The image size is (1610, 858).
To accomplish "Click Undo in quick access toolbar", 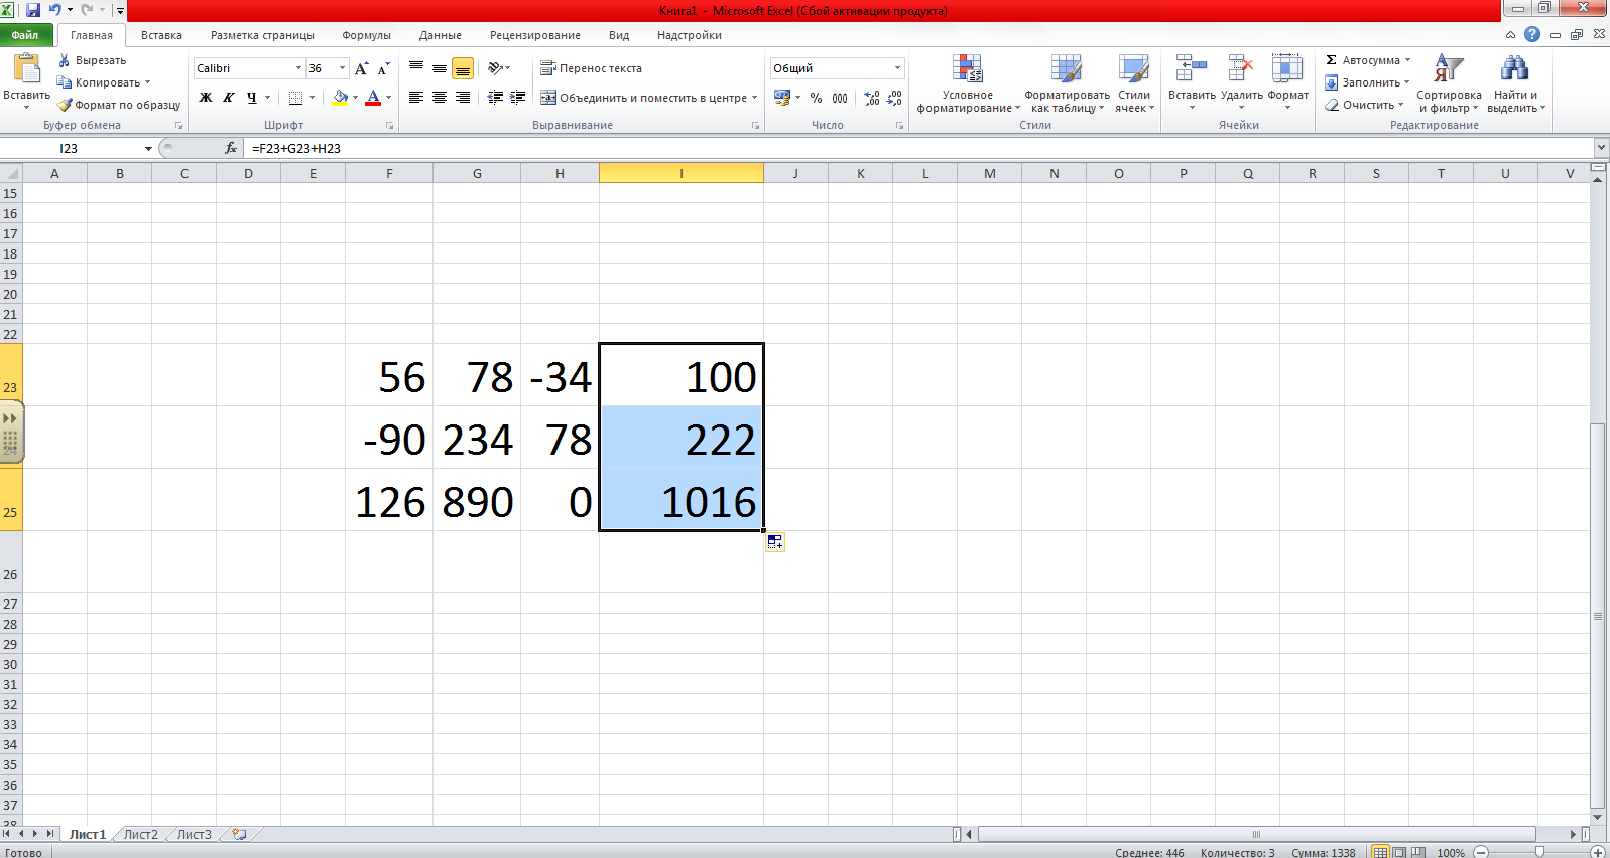I will (x=55, y=10).
